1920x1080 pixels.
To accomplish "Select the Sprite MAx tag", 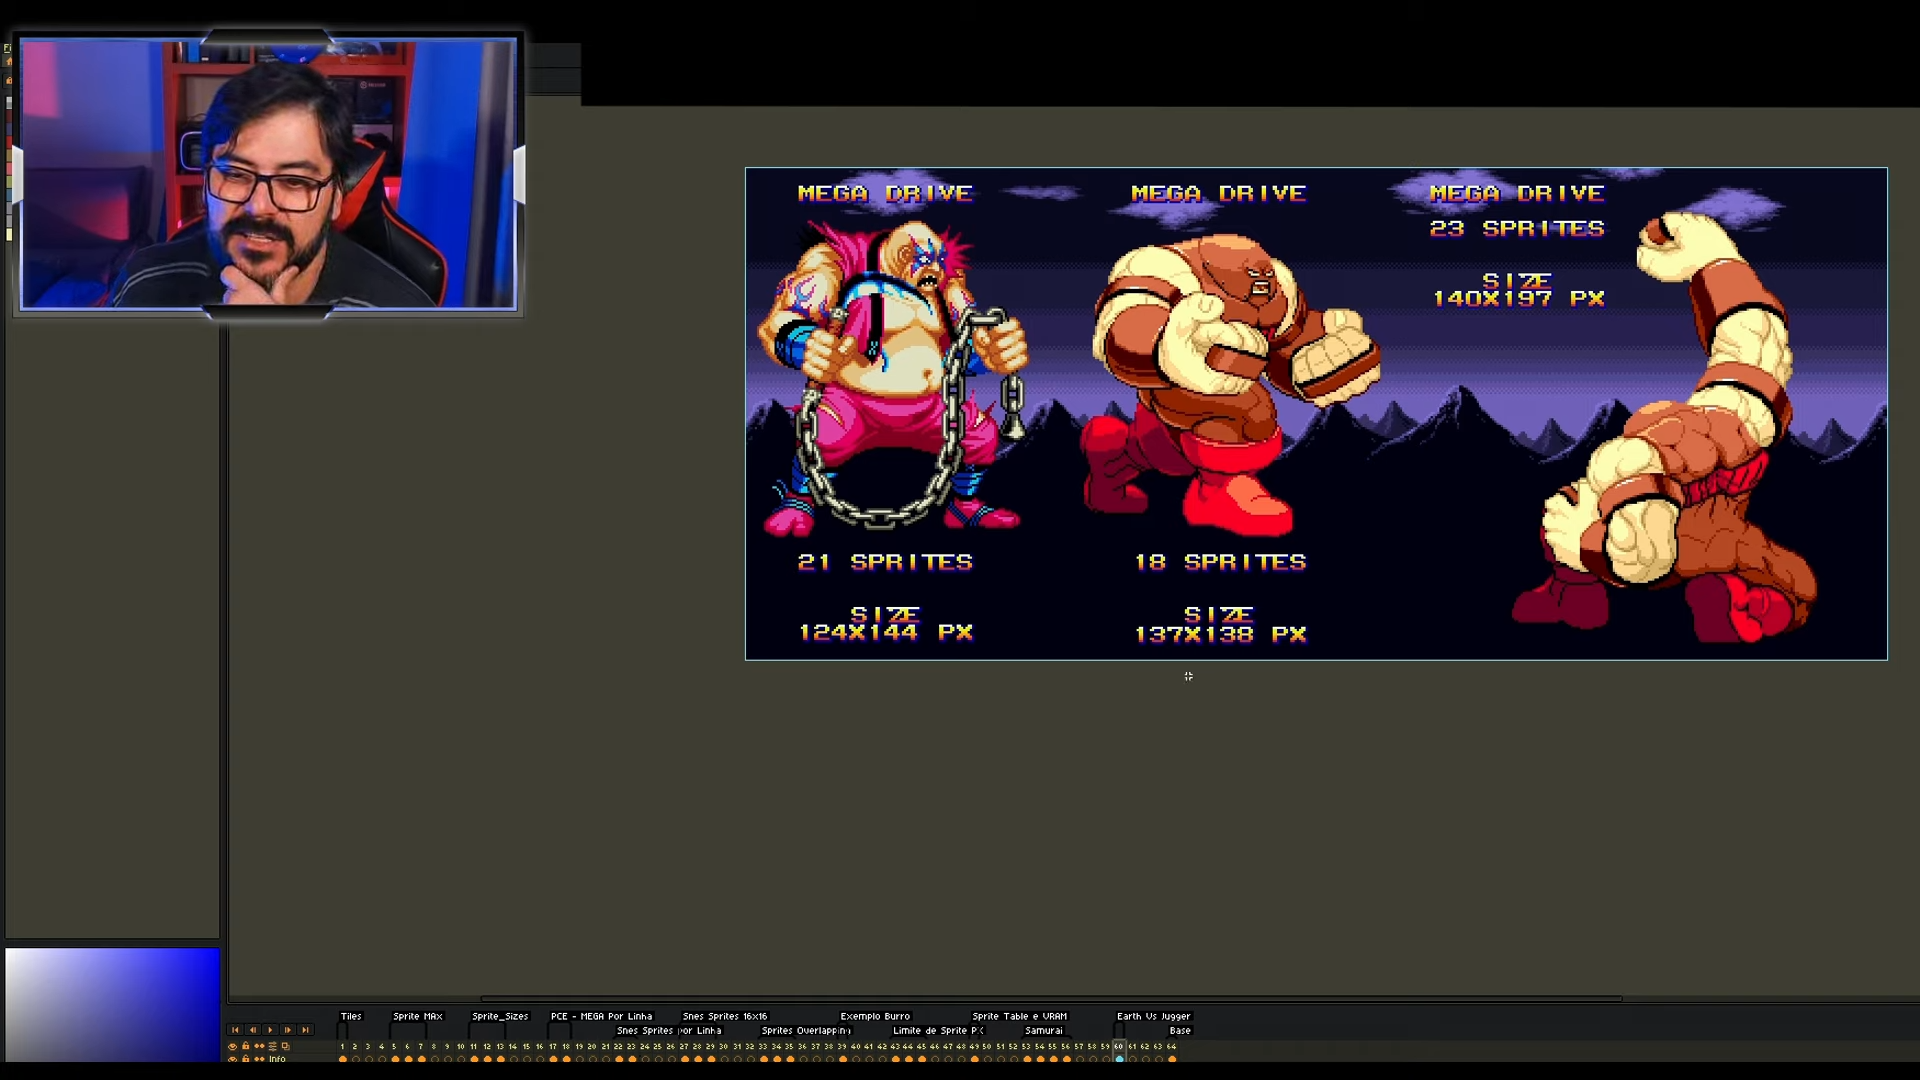I will pyautogui.click(x=418, y=1016).
